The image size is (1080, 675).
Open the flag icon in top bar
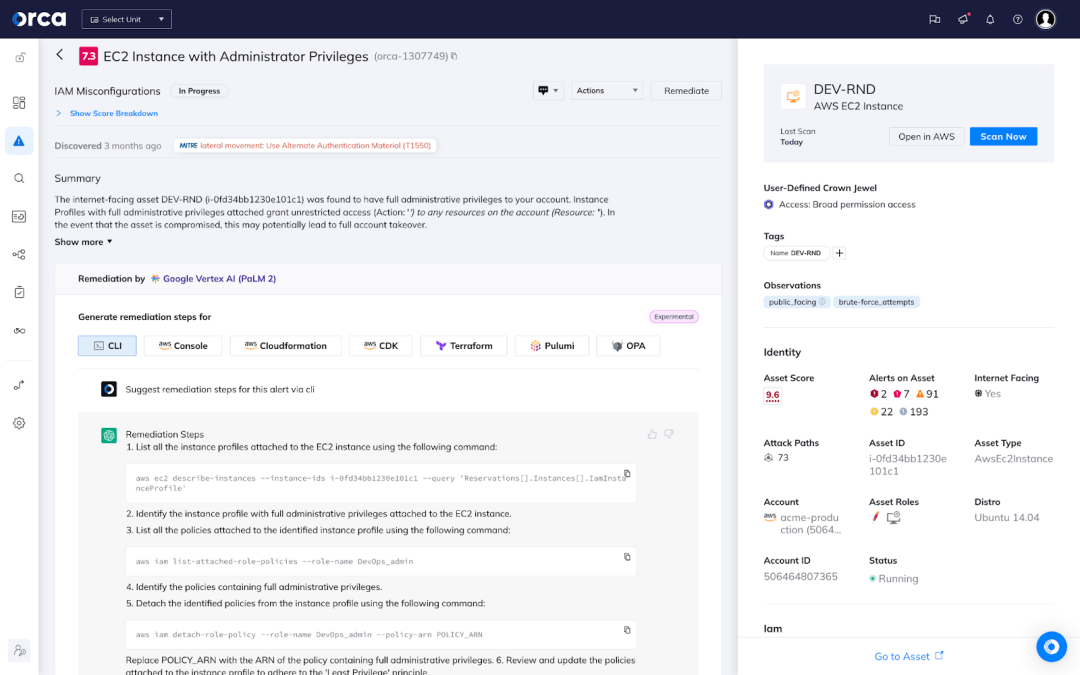pos(935,19)
